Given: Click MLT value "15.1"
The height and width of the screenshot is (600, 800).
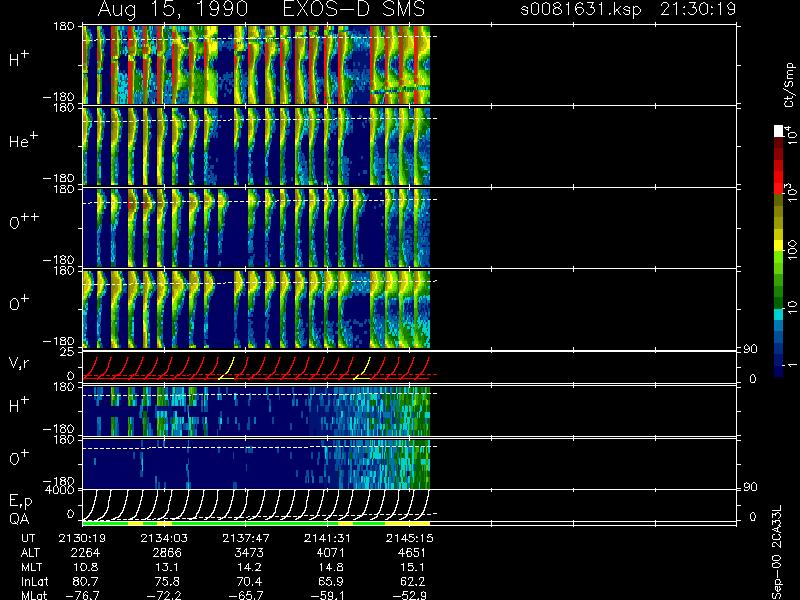Looking at the screenshot, I should click(x=412, y=567).
